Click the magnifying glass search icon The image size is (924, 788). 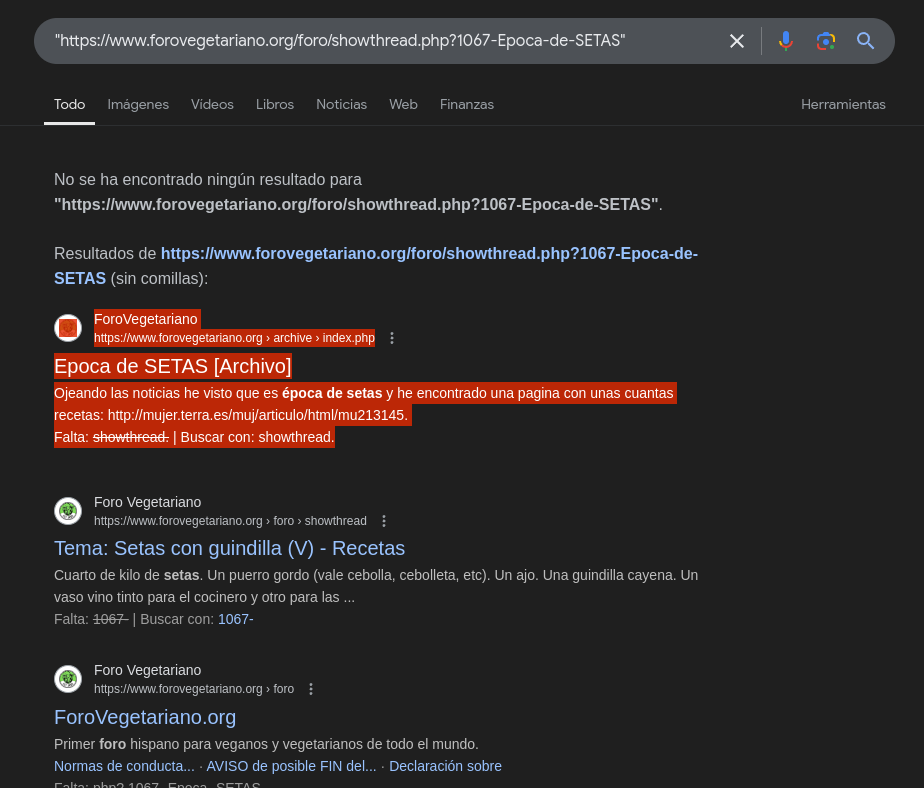point(865,41)
